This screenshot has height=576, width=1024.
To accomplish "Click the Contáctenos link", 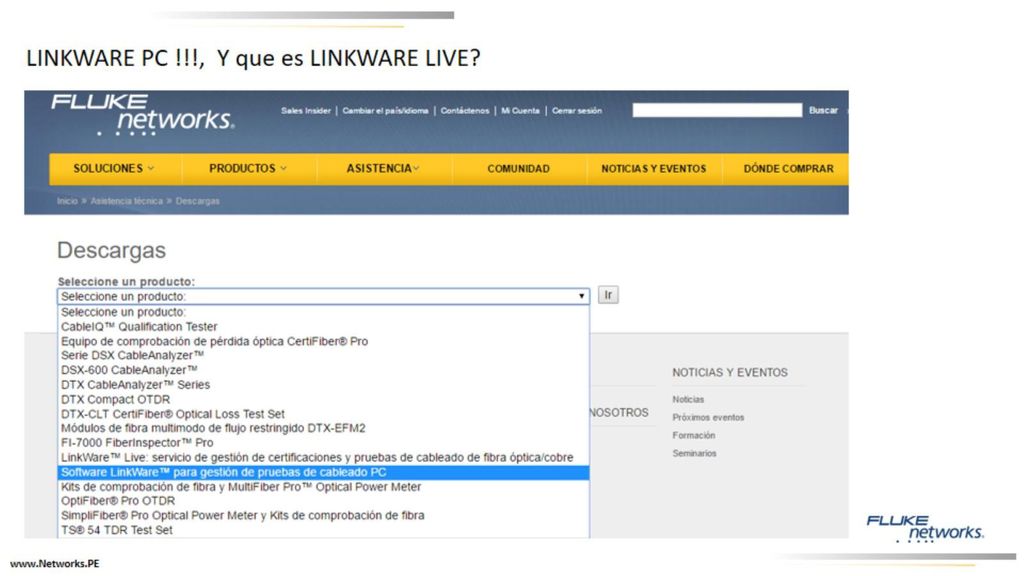I will (x=464, y=111).
